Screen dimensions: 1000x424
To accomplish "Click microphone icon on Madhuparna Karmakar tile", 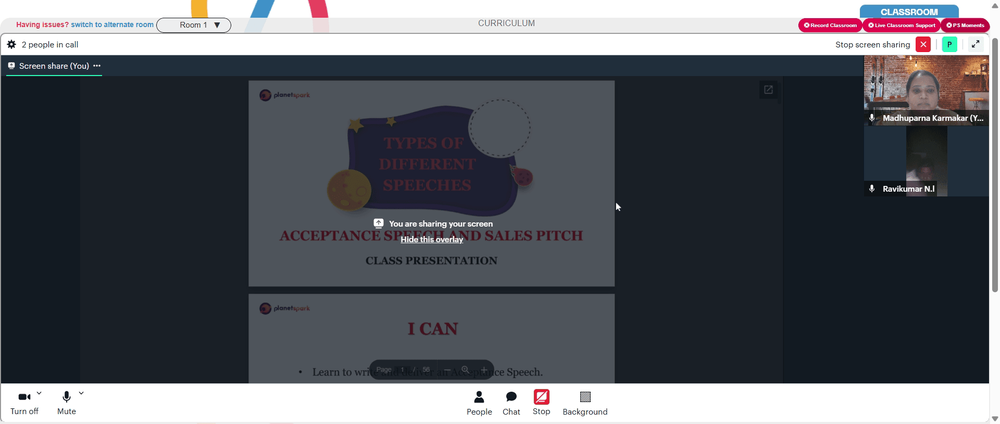I will [x=872, y=118].
